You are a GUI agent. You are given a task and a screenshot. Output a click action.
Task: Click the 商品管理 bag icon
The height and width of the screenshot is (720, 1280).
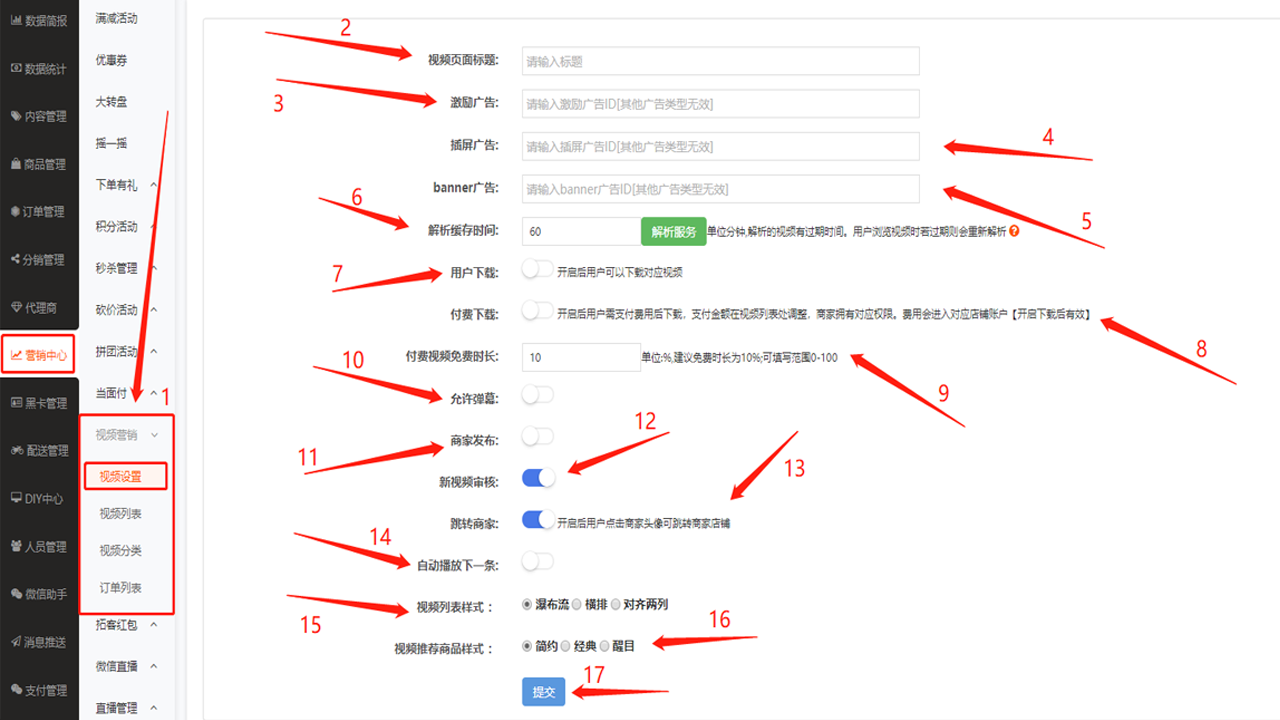coord(15,164)
